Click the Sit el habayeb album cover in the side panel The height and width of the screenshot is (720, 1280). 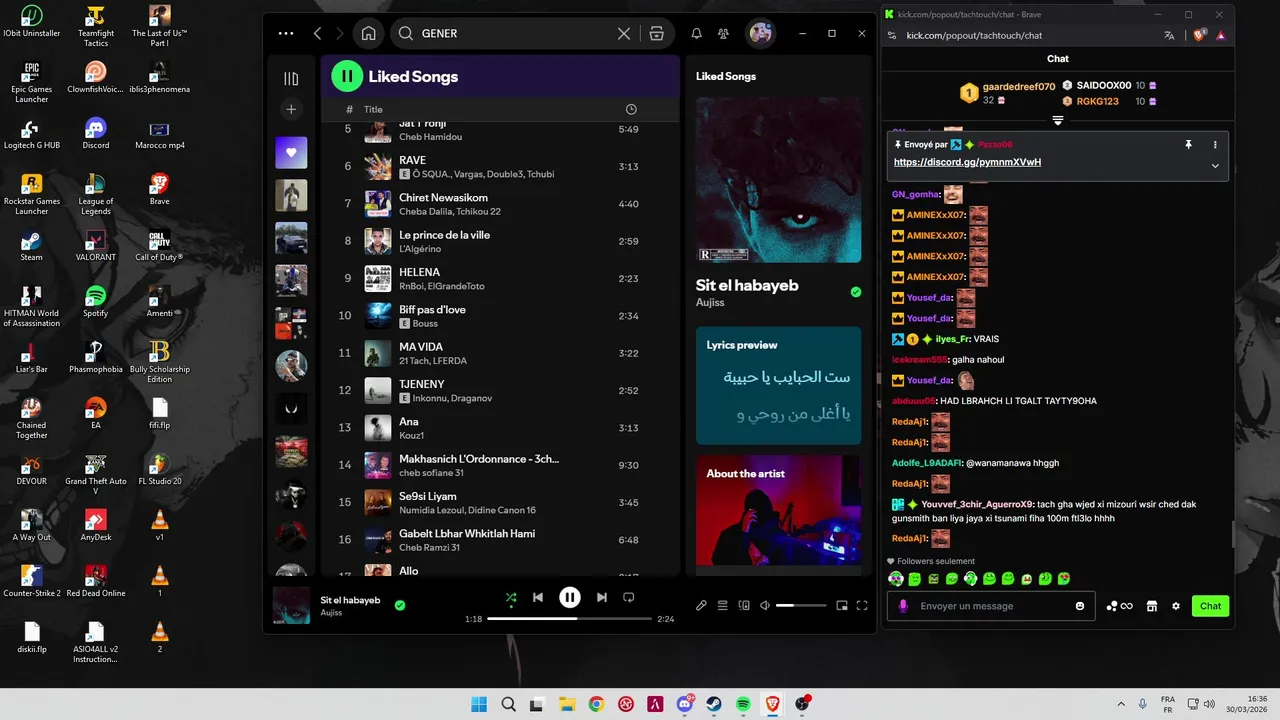point(778,180)
